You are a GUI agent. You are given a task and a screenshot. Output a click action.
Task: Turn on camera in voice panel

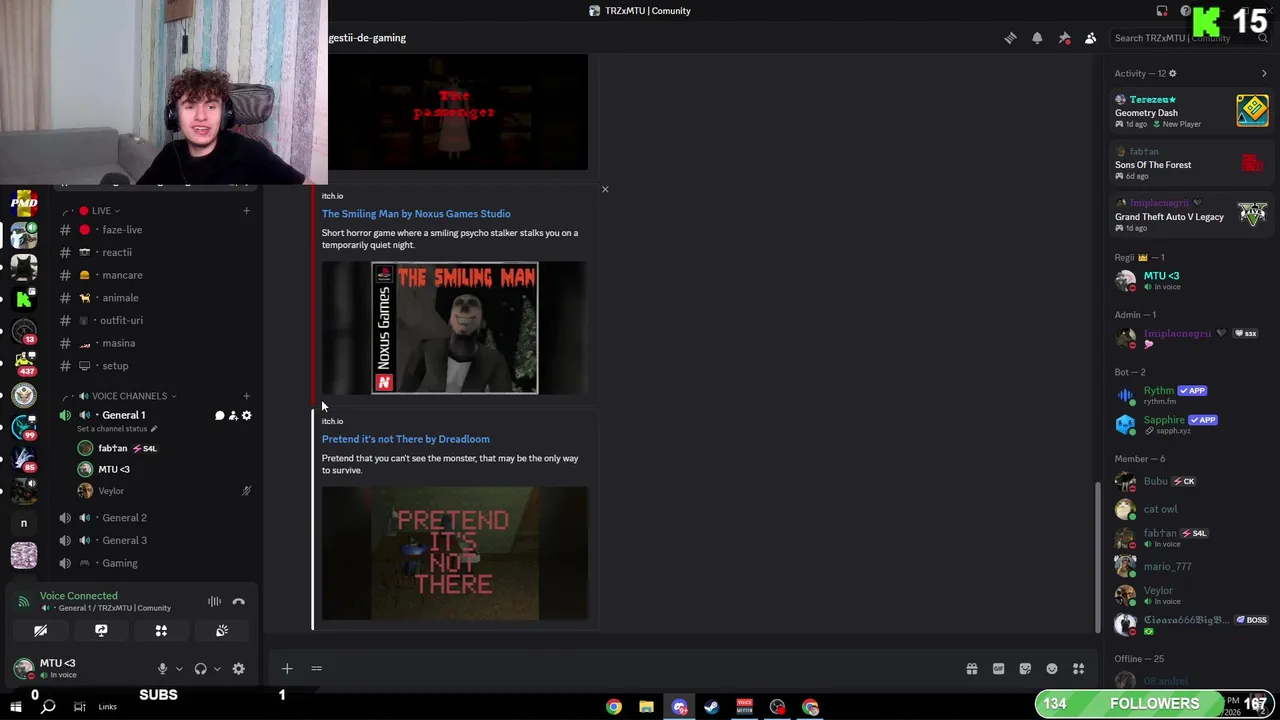(x=41, y=631)
